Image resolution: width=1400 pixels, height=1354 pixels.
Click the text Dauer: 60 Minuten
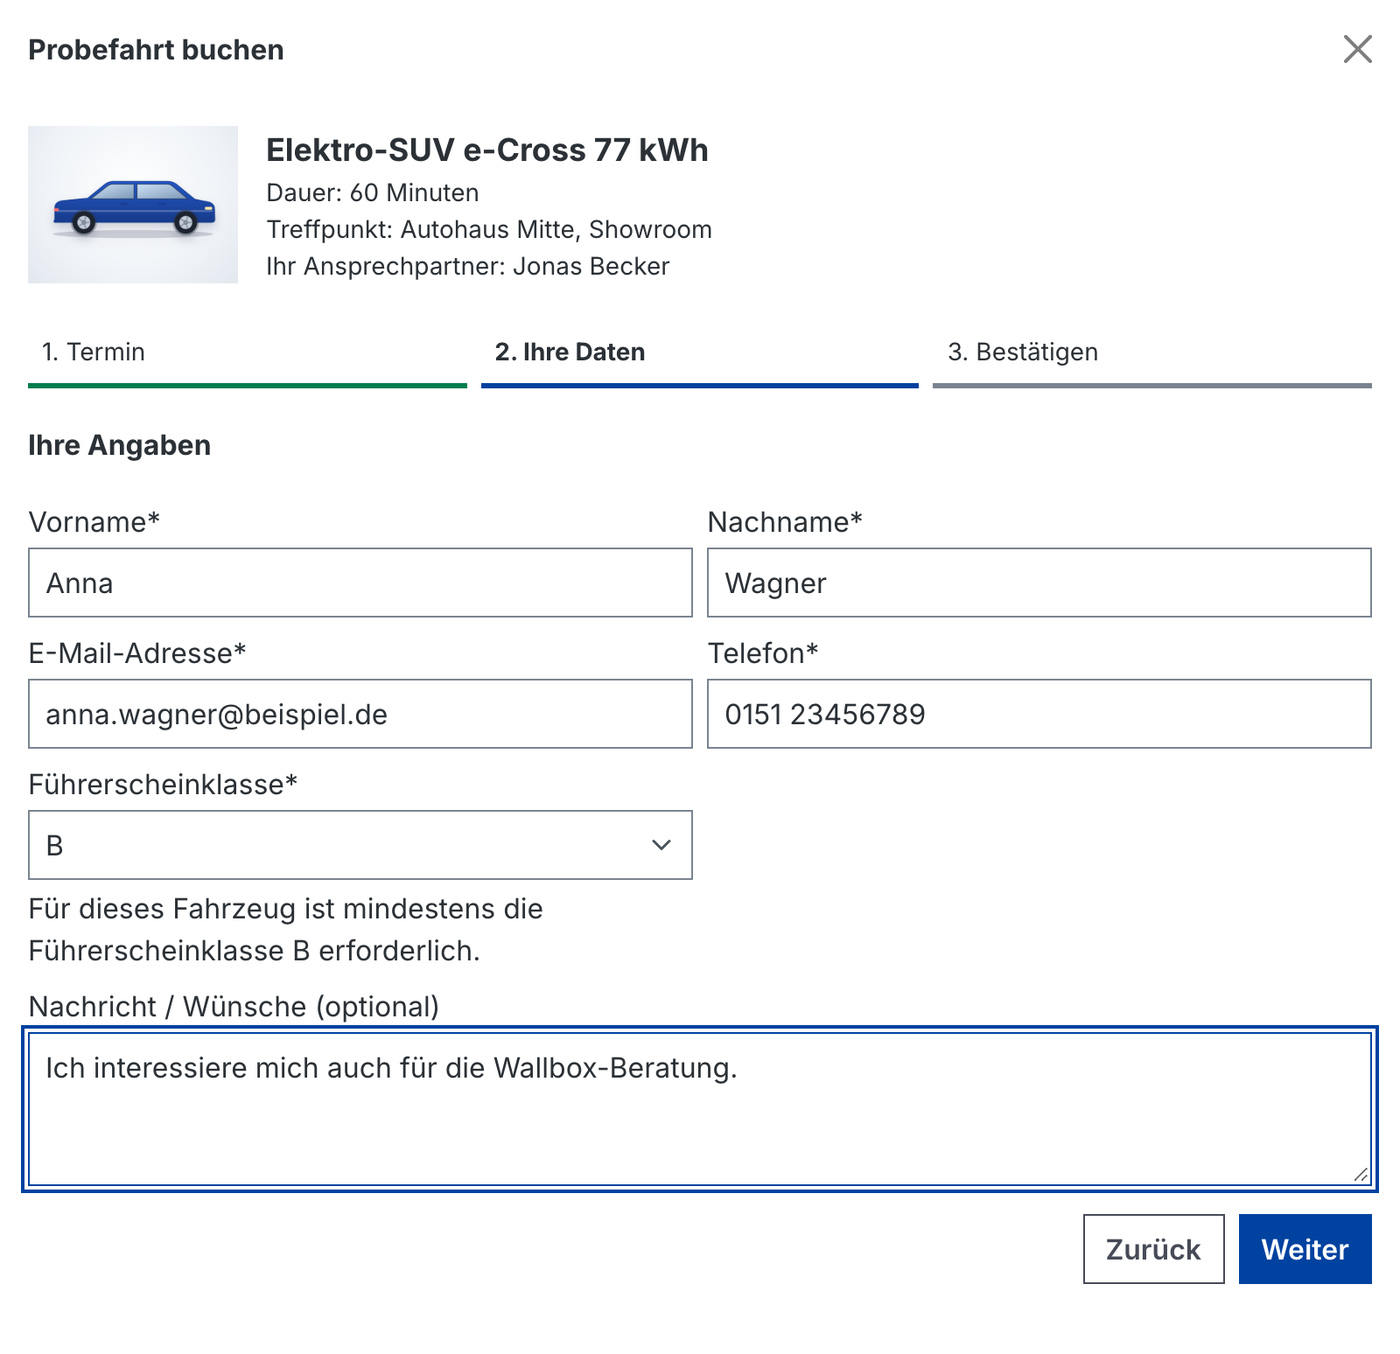pyautogui.click(x=372, y=193)
